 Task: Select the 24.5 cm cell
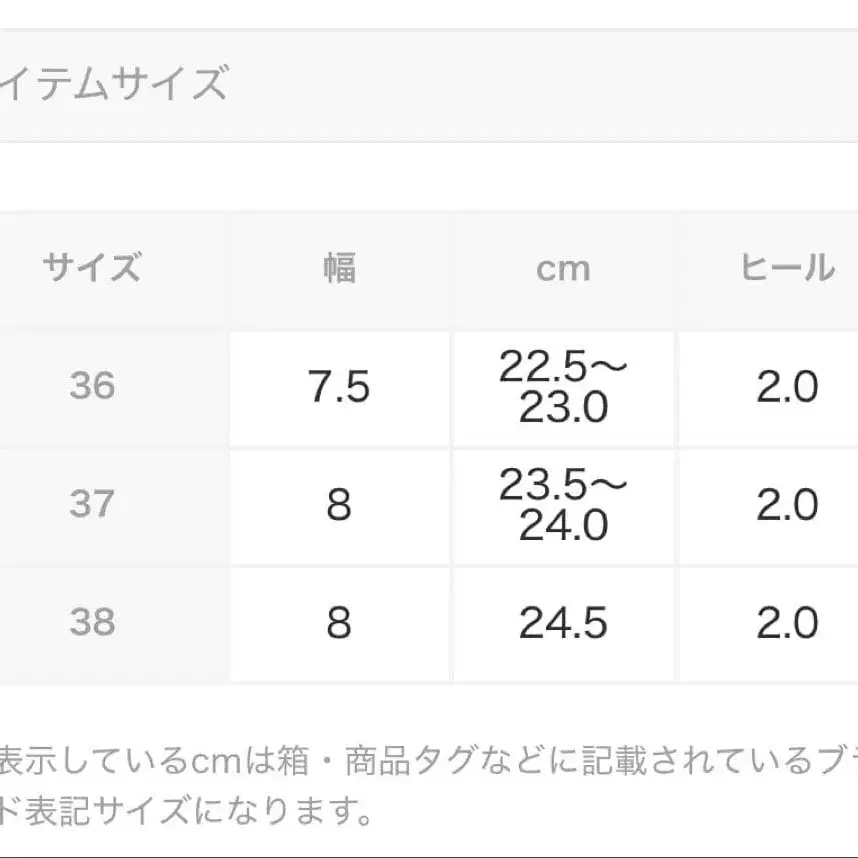(x=563, y=623)
